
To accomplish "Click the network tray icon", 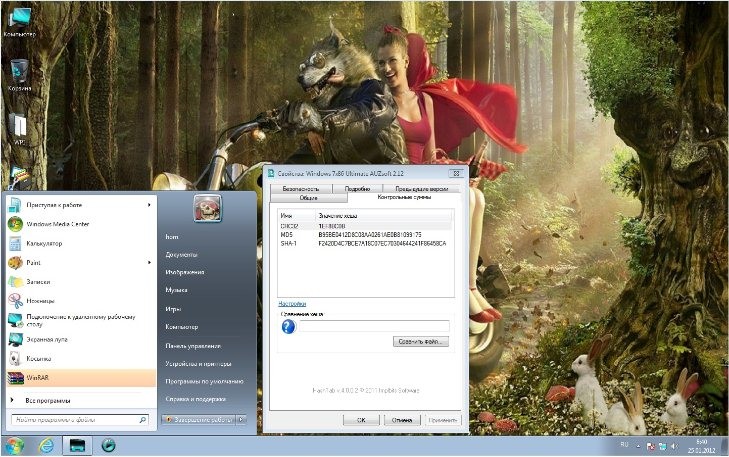I will click(662, 446).
